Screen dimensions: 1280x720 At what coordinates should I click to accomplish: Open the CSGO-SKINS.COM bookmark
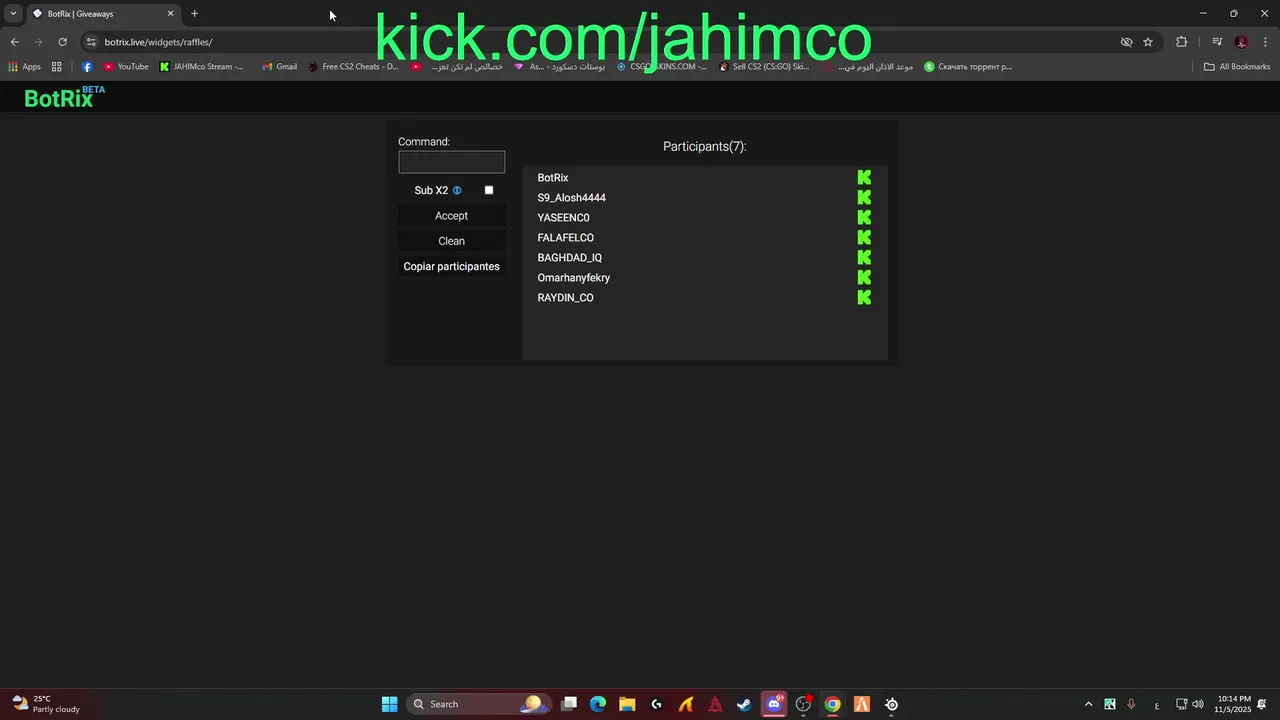tap(661, 67)
